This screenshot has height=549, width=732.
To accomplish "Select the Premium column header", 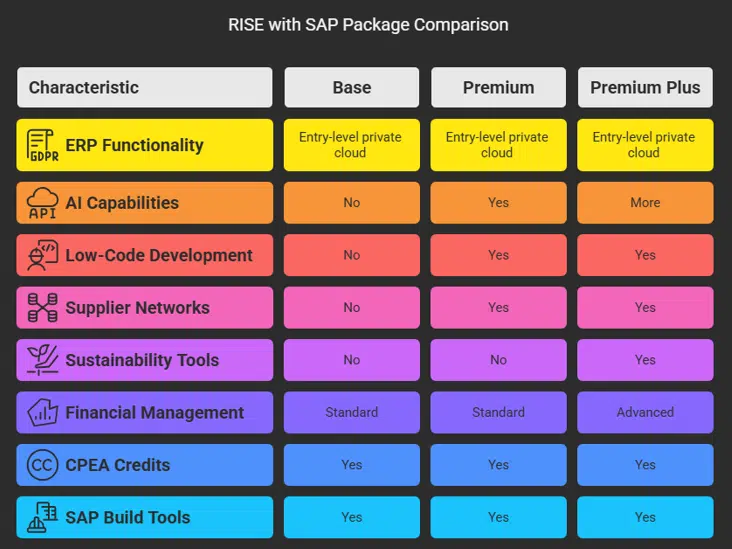I will (x=499, y=87).
